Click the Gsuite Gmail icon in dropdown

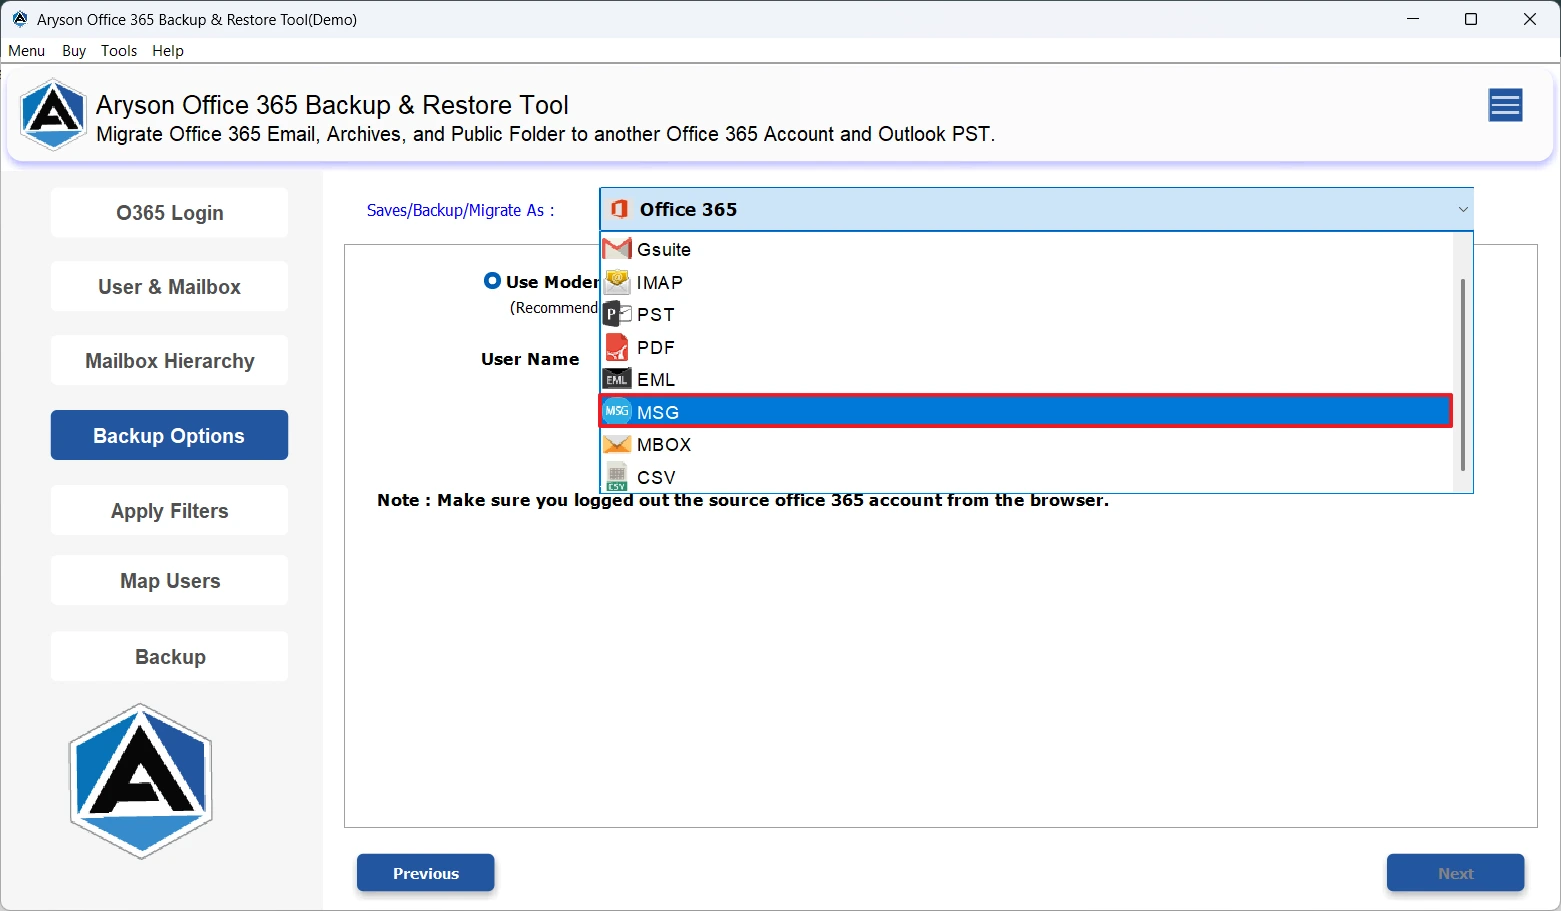click(617, 249)
